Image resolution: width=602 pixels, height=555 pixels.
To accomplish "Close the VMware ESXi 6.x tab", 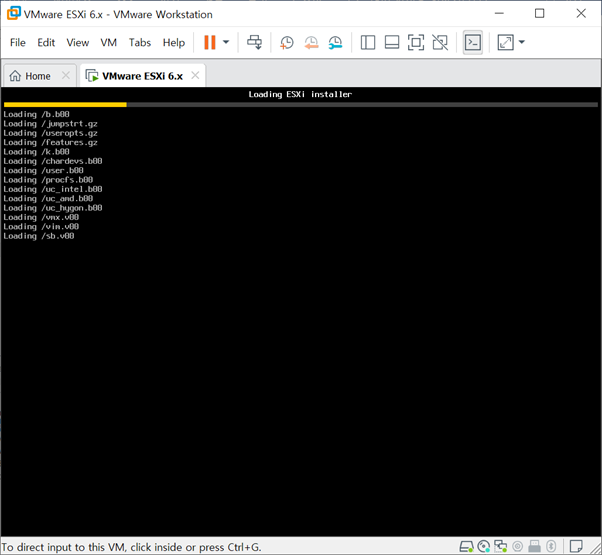I will click(195, 75).
